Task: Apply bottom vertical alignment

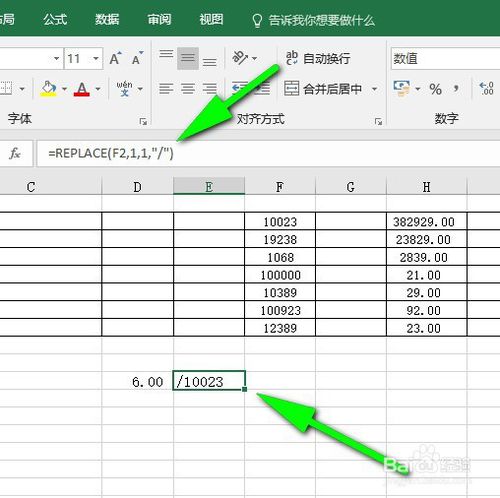Action: point(210,62)
